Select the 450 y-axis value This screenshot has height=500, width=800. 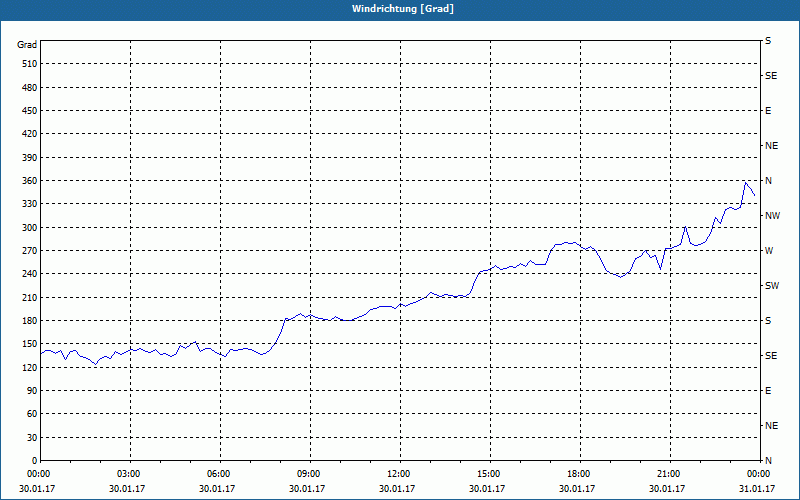click(30, 111)
